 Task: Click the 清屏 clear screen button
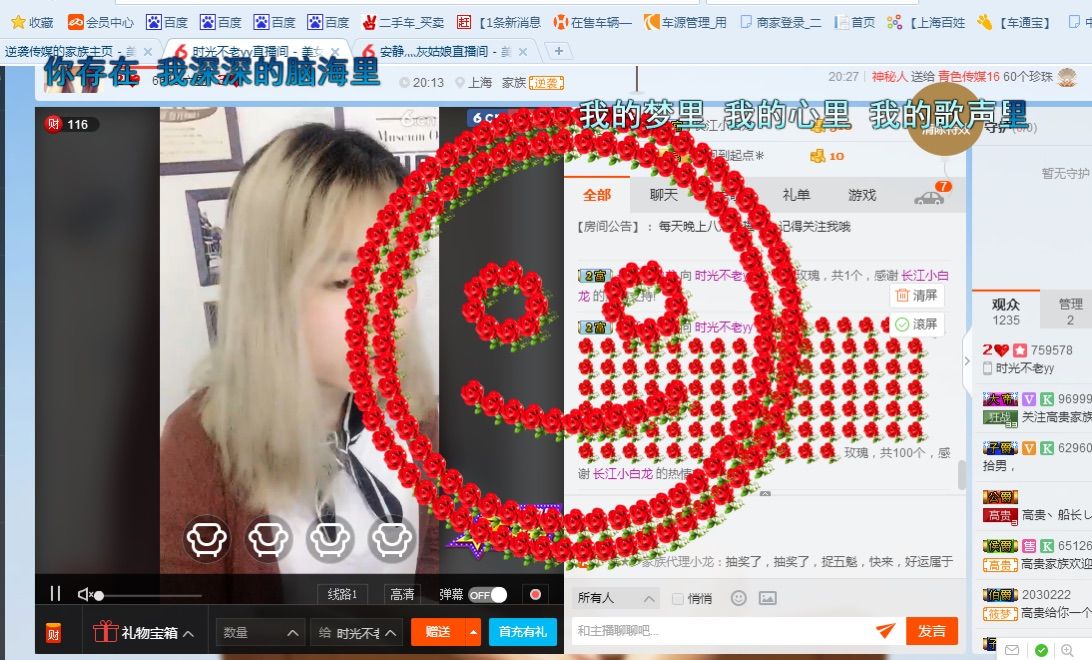point(917,295)
